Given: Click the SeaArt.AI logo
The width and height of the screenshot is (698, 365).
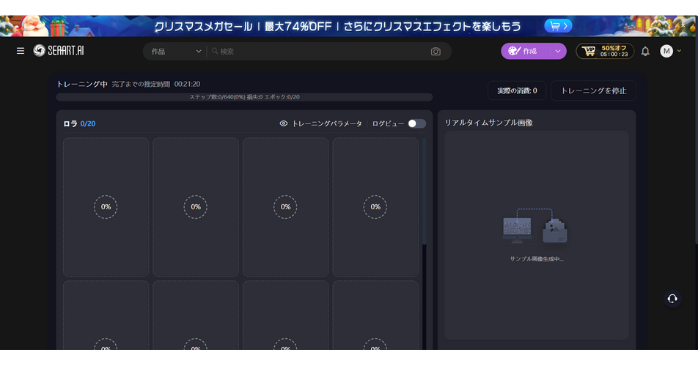Looking at the screenshot, I should (x=59, y=51).
